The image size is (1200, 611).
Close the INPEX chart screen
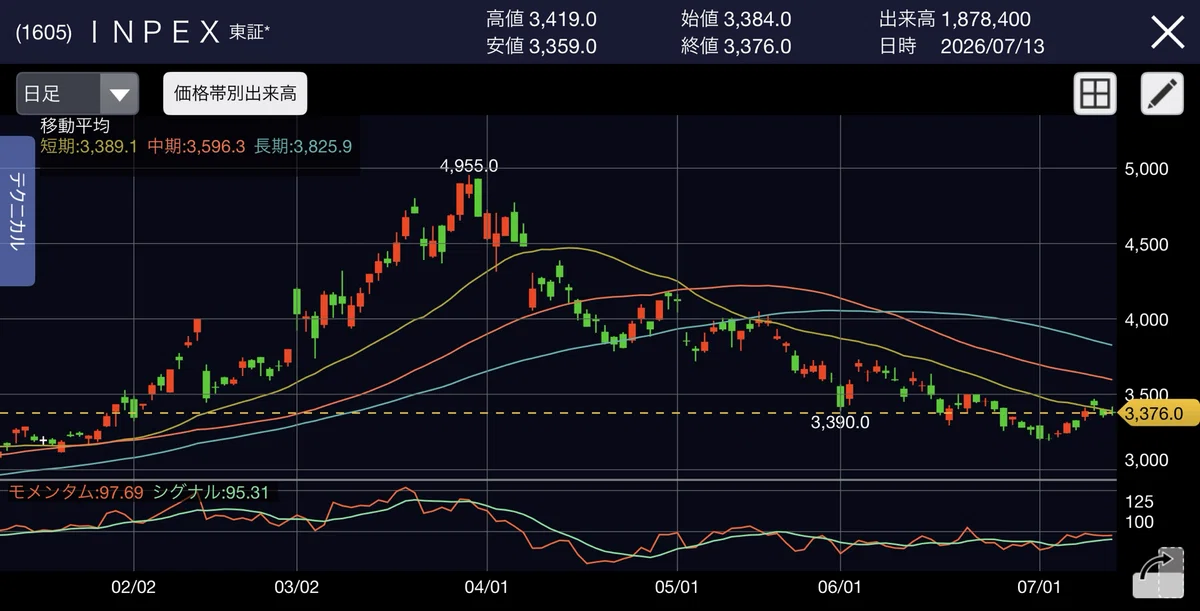tap(1167, 33)
